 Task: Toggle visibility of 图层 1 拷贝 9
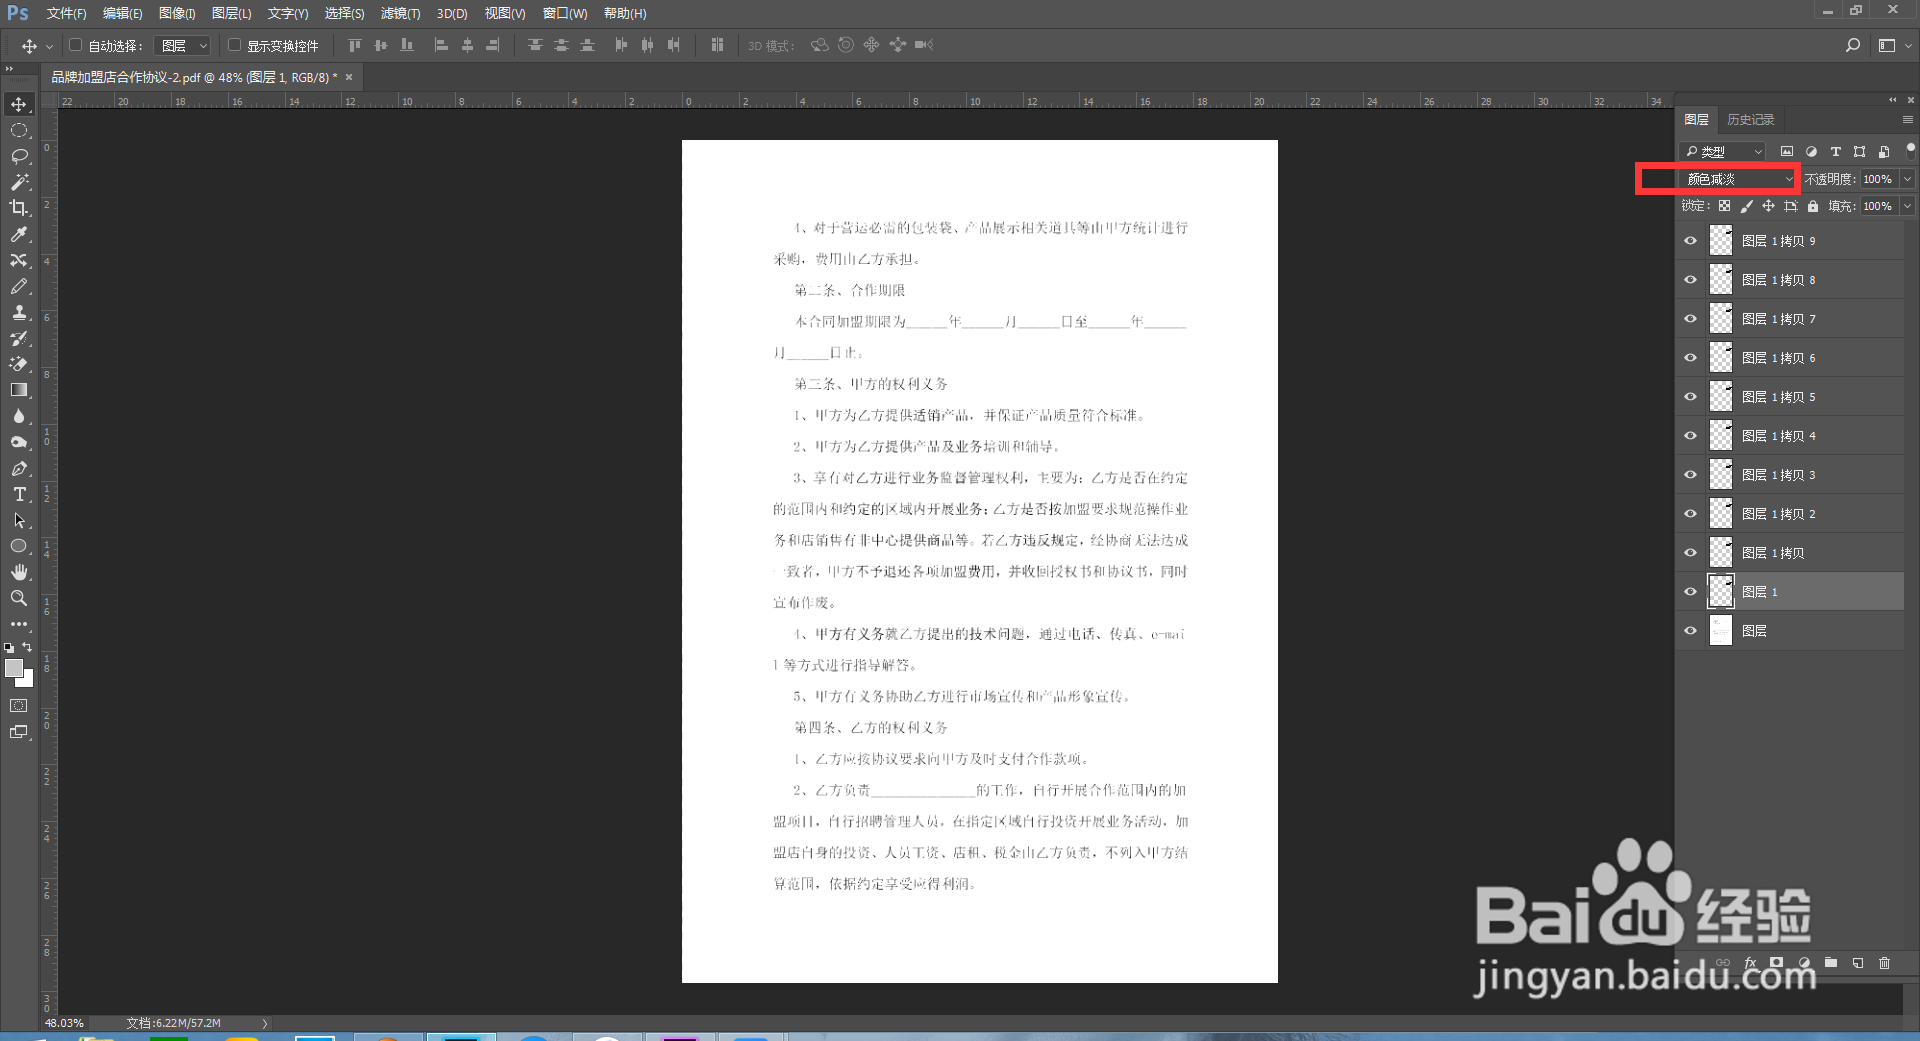pos(1689,240)
